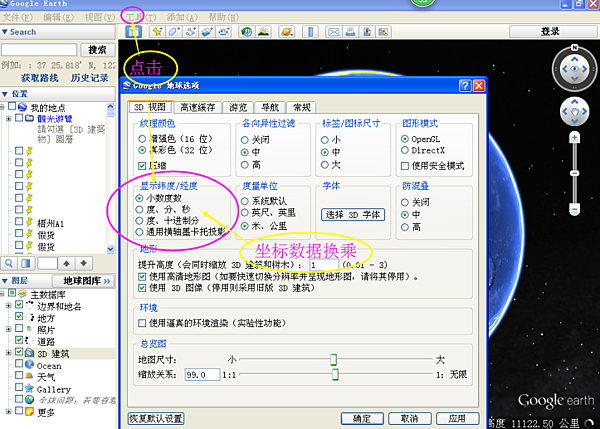This screenshot has width=600, height=429.
Task: Enable 使用逼真的环境渲染 checkbox
Action: click(x=142, y=323)
